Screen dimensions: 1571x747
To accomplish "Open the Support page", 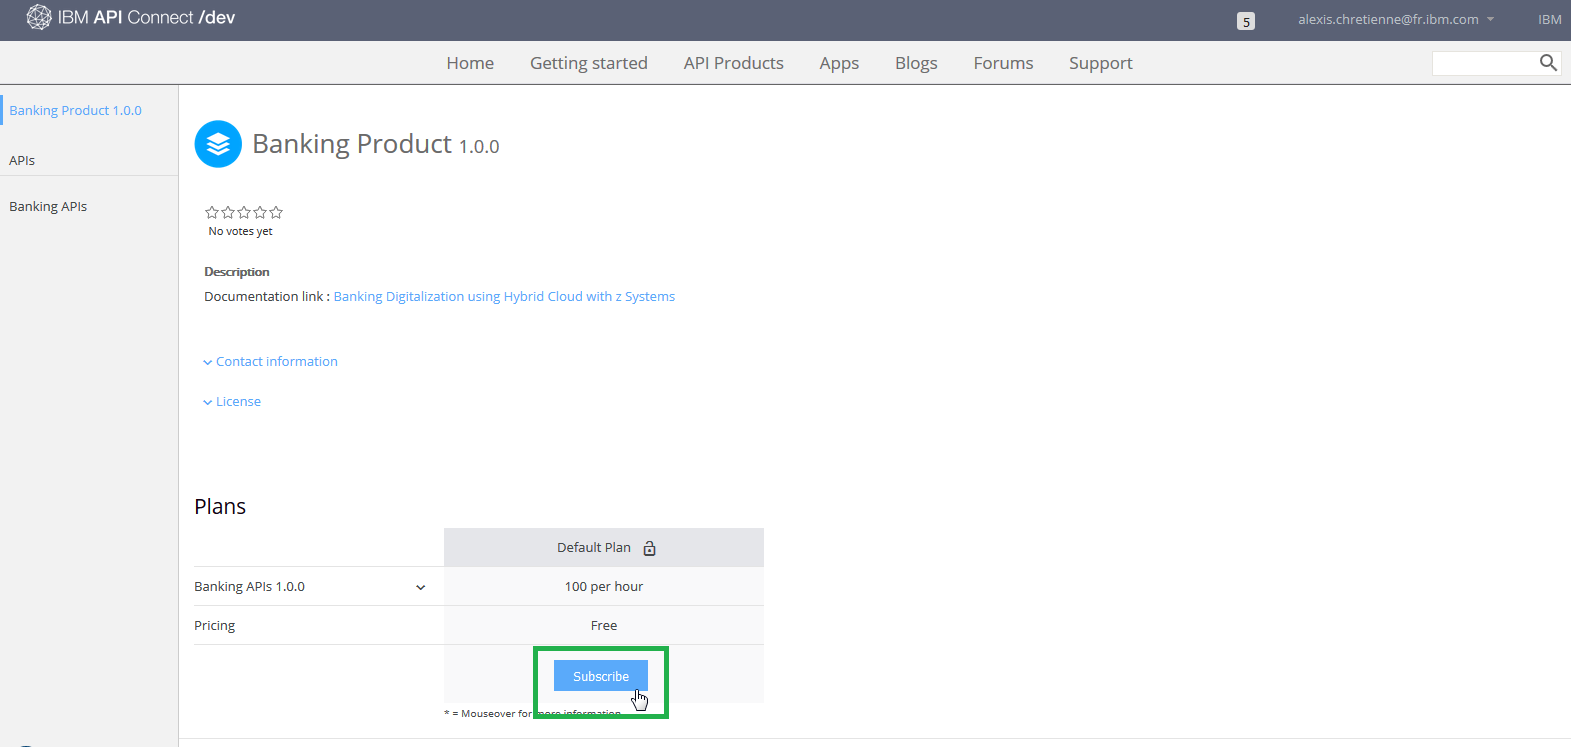I will tap(1101, 63).
